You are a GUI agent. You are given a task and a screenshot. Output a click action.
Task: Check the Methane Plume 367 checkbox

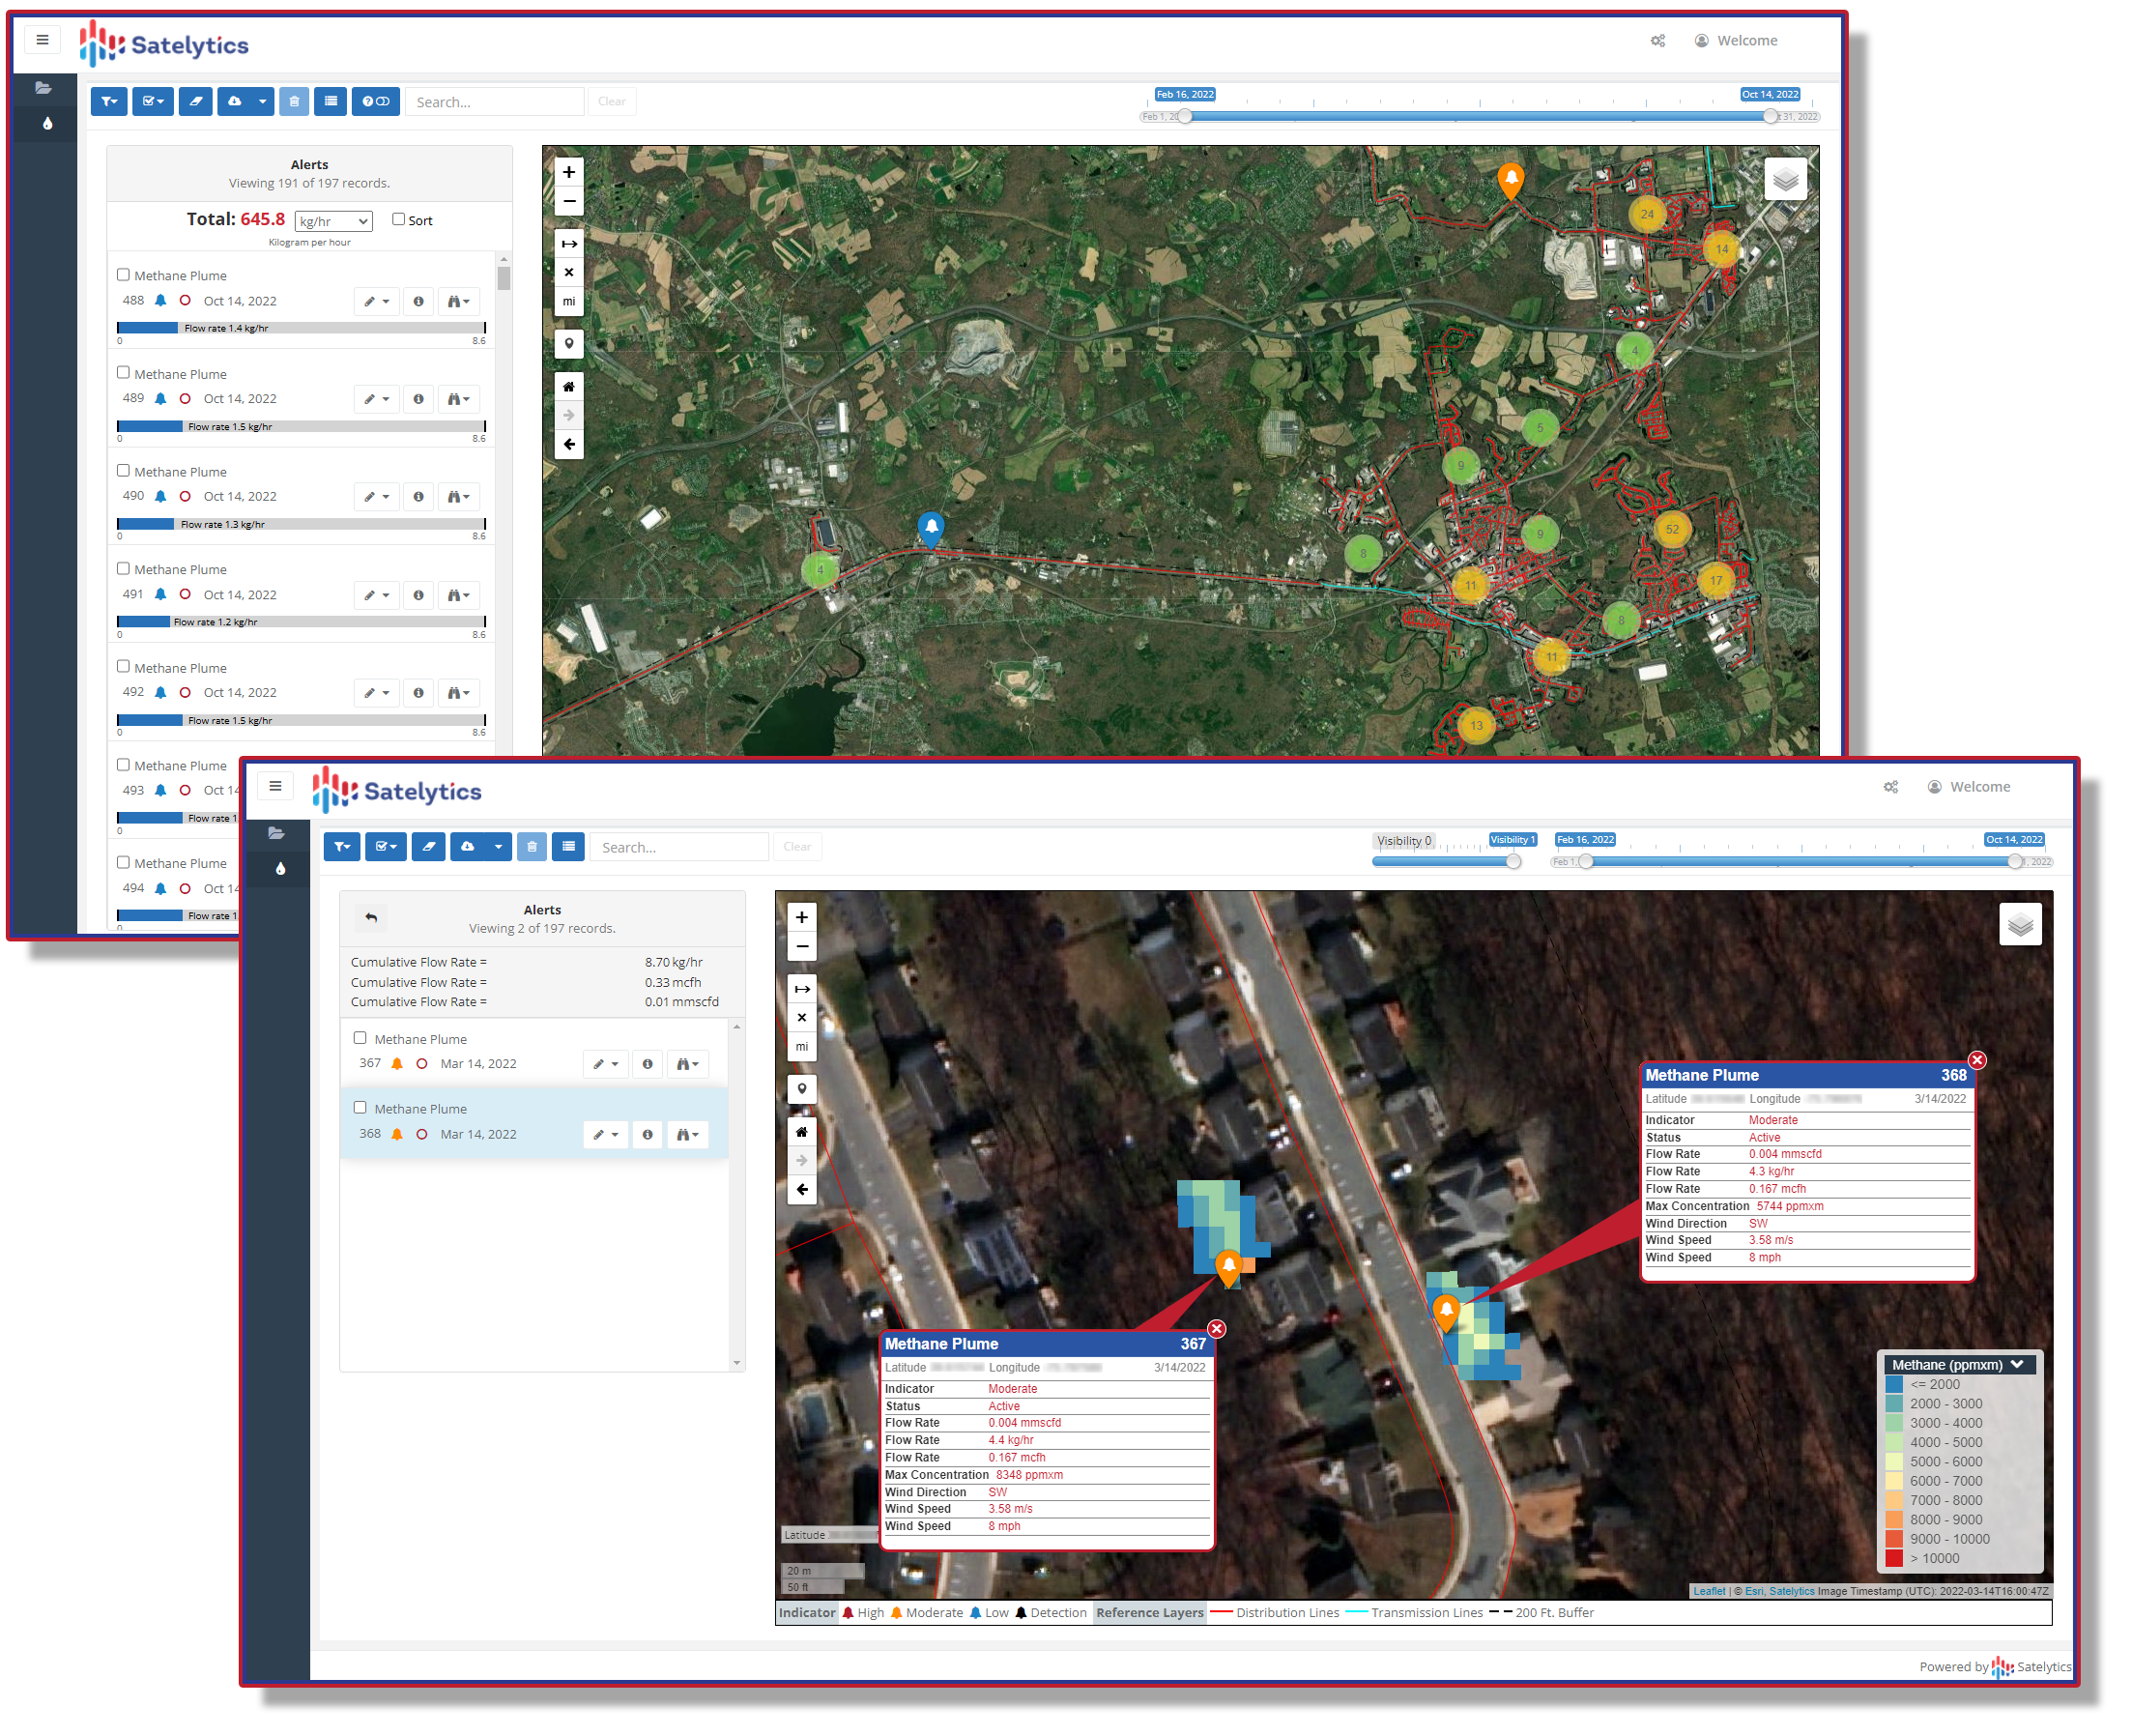(x=360, y=1038)
